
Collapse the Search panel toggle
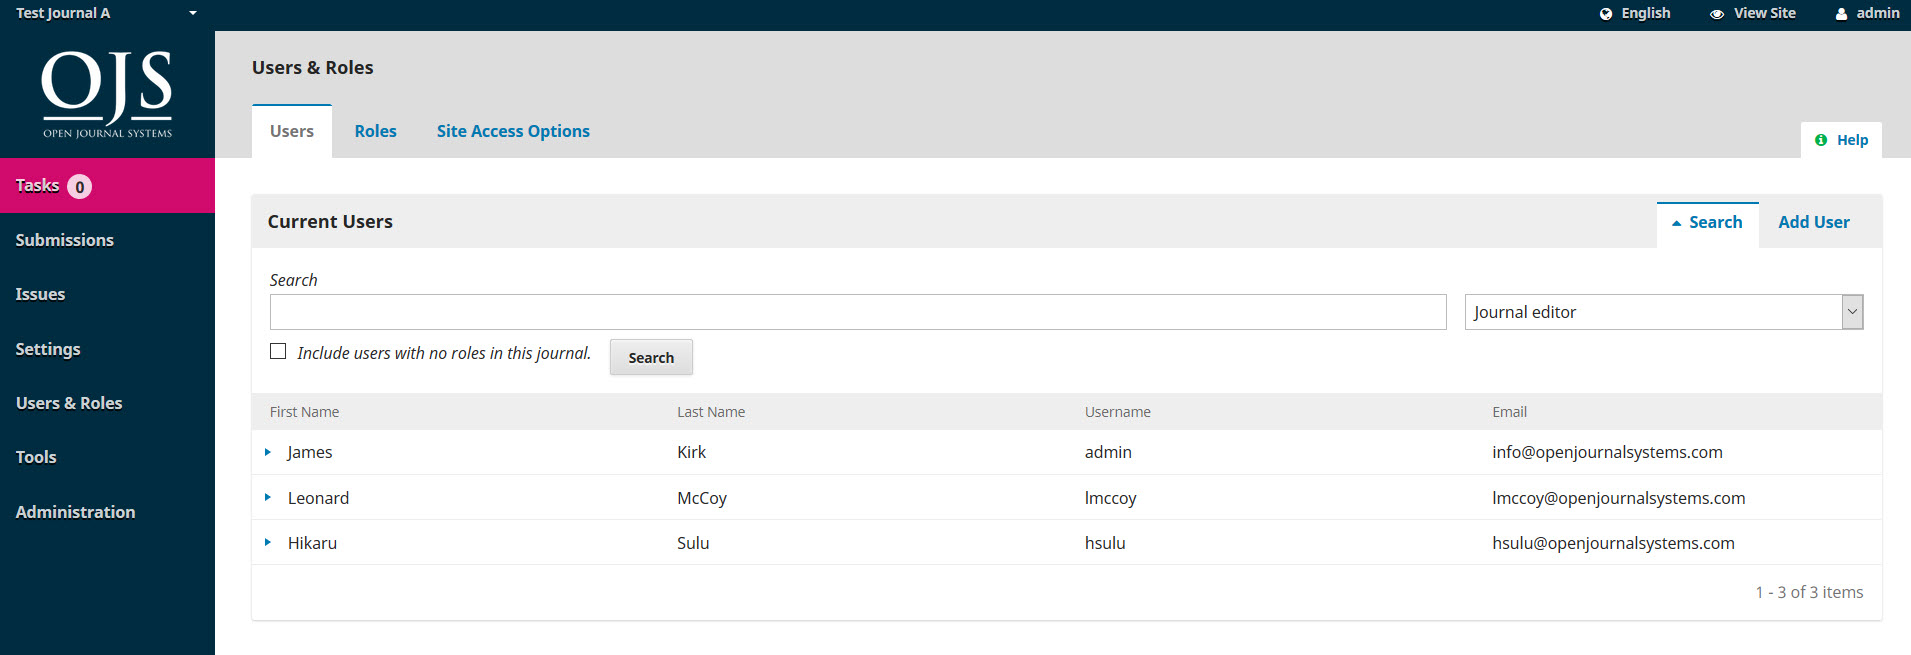1707,223
